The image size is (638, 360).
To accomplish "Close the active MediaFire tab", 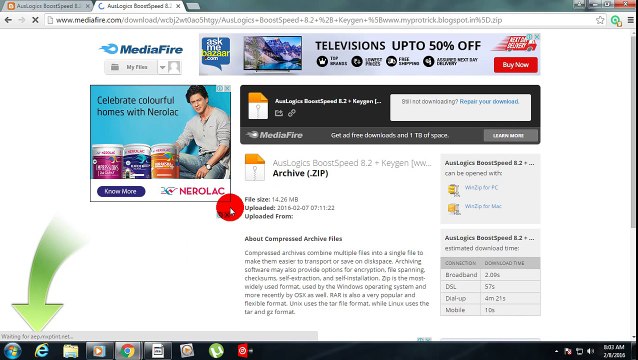I will (x=178, y=6).
